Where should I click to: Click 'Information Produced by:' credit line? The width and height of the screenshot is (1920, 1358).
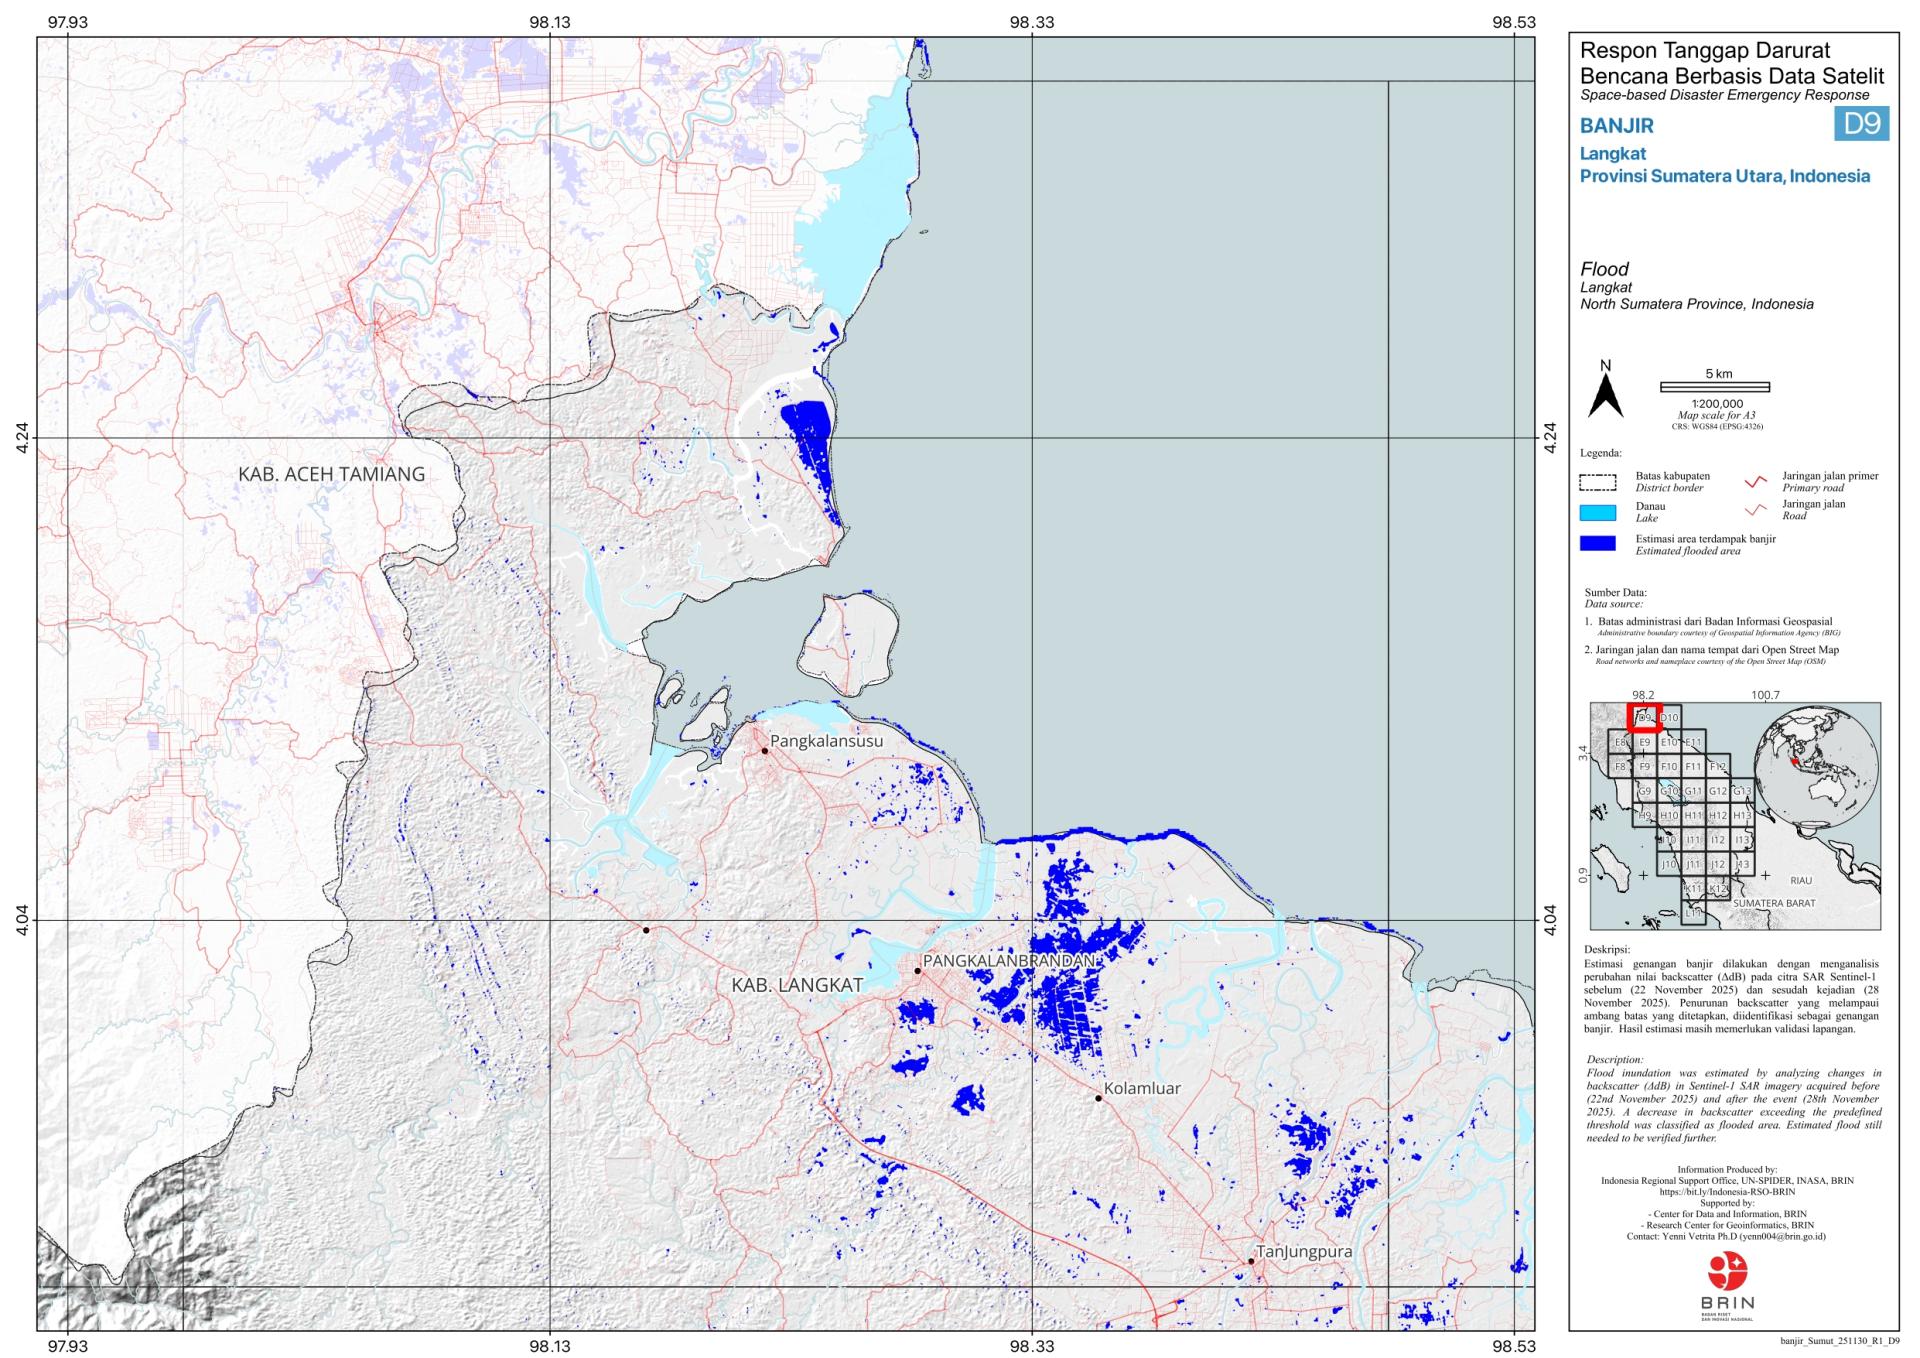pyautogui.click(x=1727, y=1169)
